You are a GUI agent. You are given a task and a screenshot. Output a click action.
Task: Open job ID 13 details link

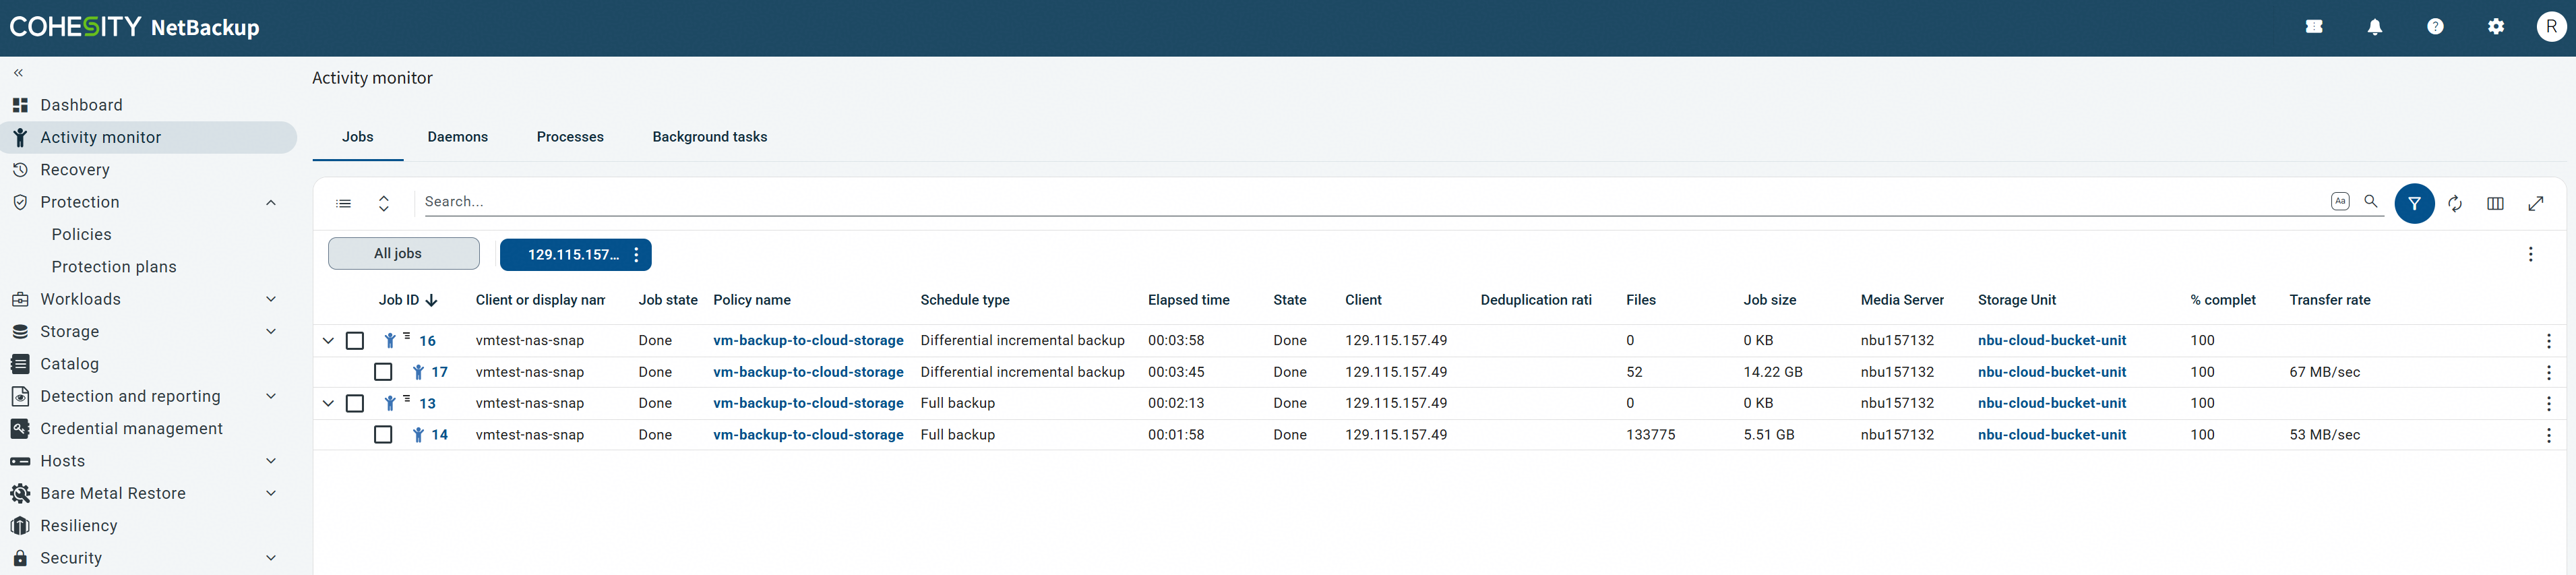[428, 403]
